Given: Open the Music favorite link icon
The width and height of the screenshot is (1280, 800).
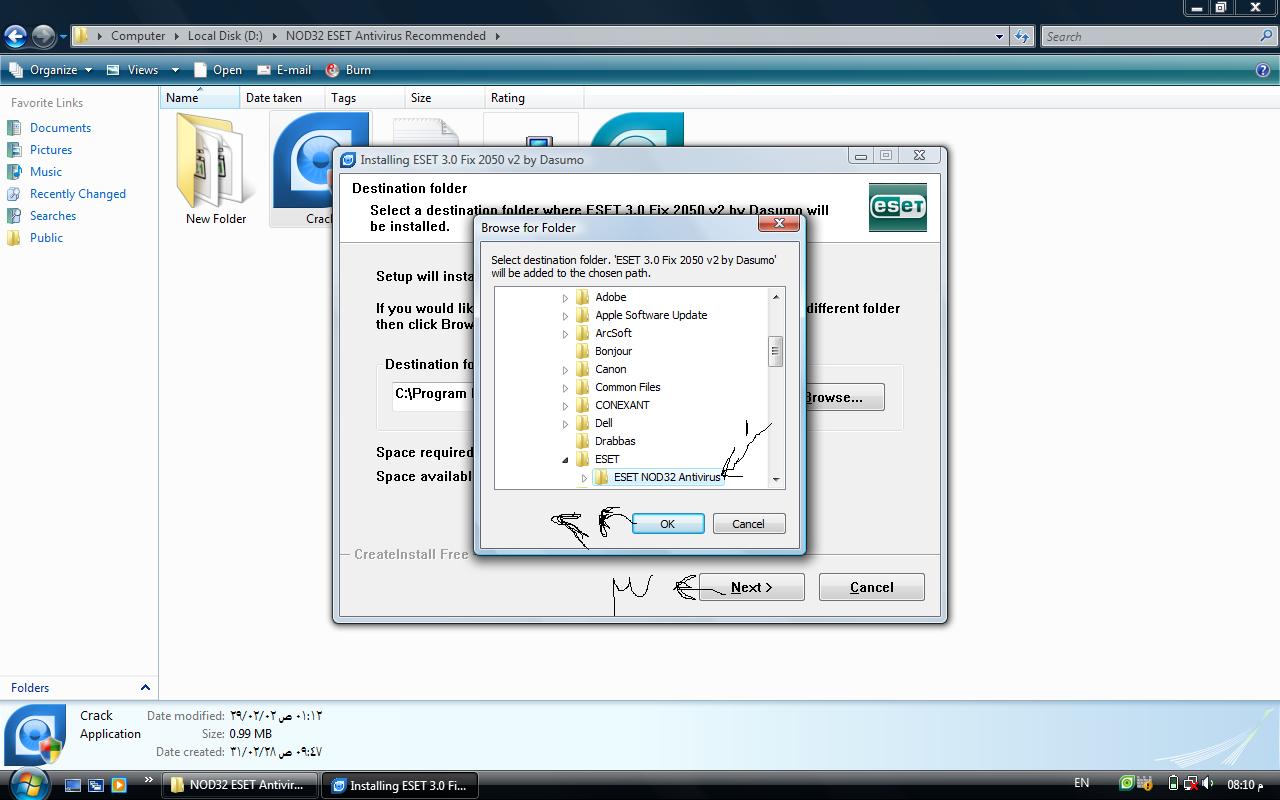Looking at the screenshot, I should [x=14, y=172].
